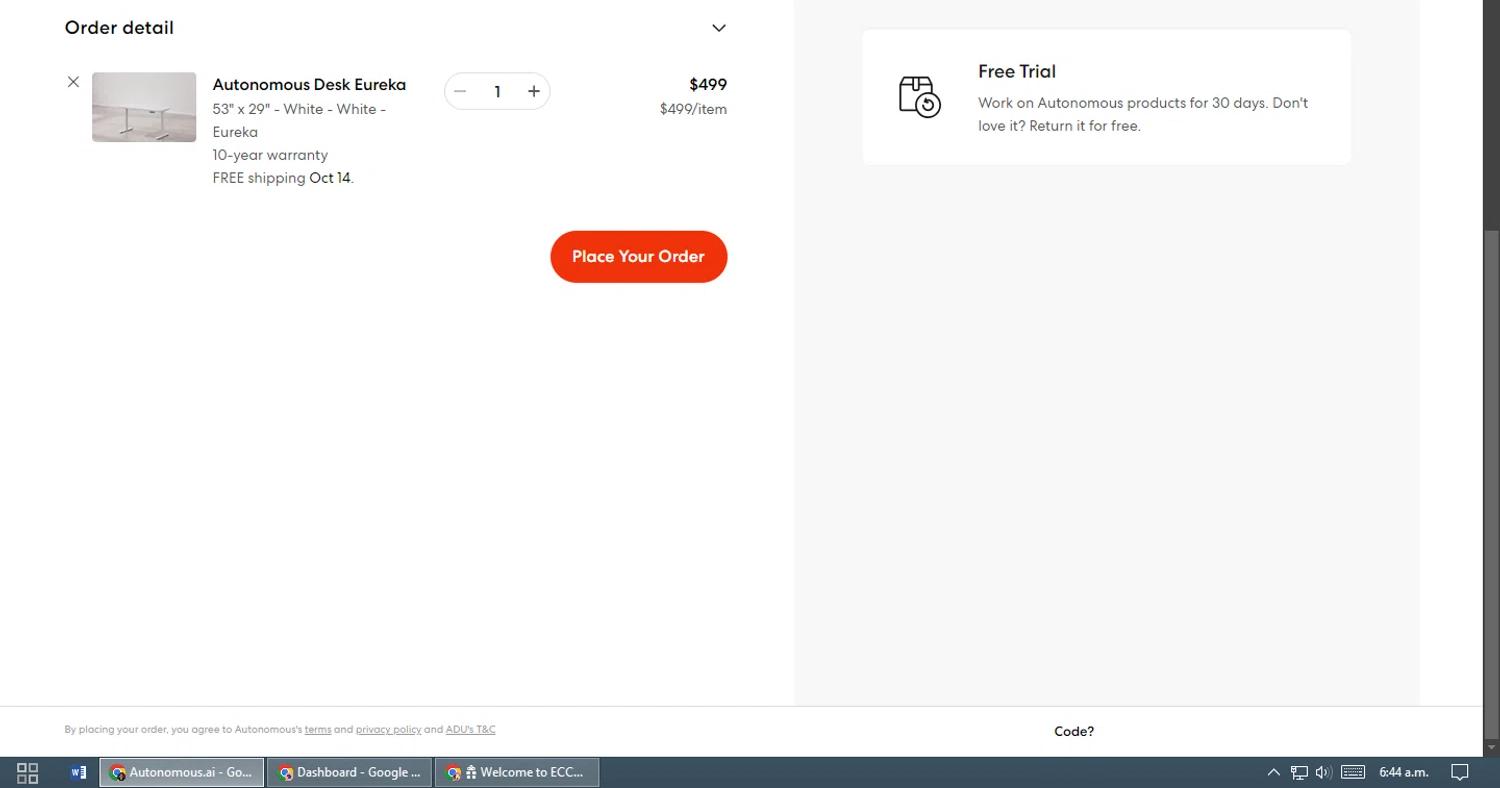Switch to Autonomous.ai Chrome taskbar window
The height and width of the screenshot is (788, 1500).
click(182, 773)
